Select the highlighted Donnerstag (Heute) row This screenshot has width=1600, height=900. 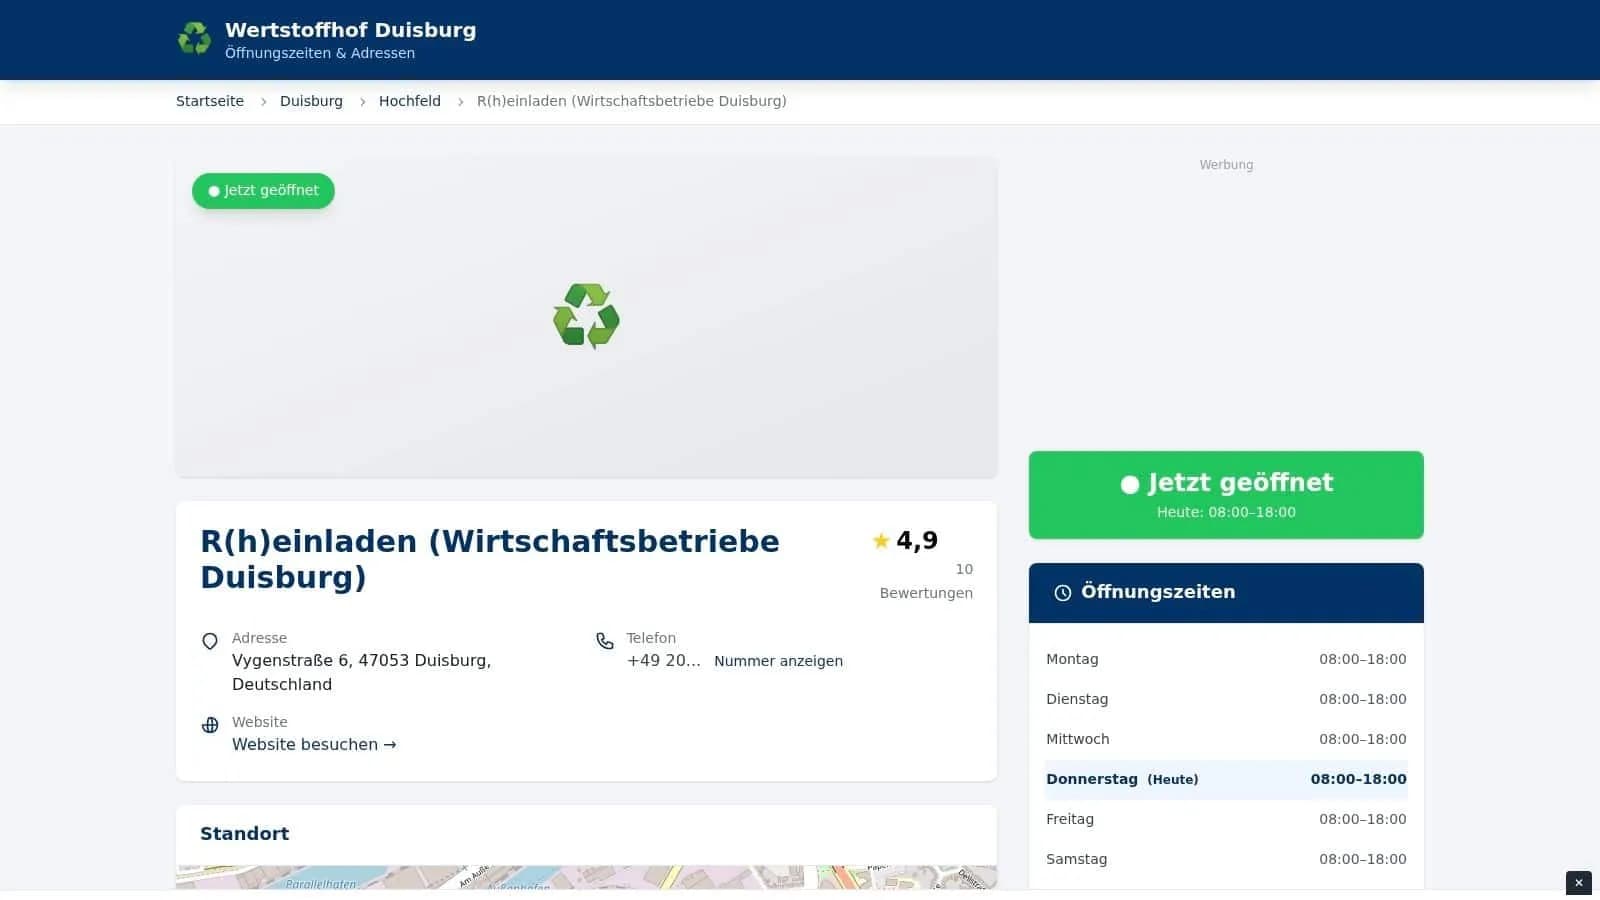[x=1226, y=779]
